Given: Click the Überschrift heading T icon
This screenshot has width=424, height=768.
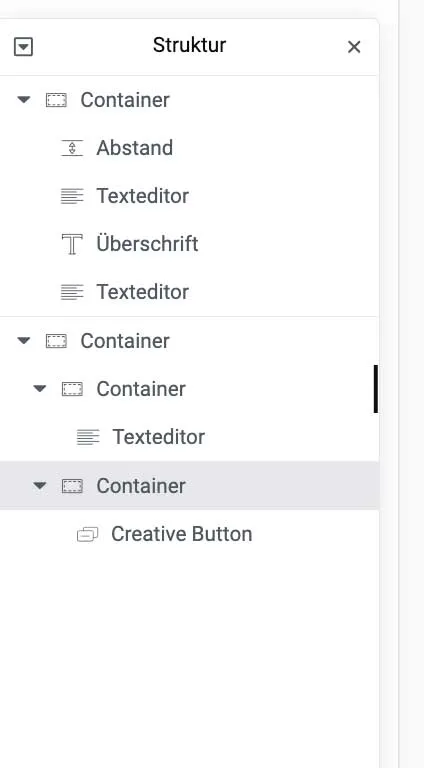Looking at the screenshot, I should [x=72, y=244].
